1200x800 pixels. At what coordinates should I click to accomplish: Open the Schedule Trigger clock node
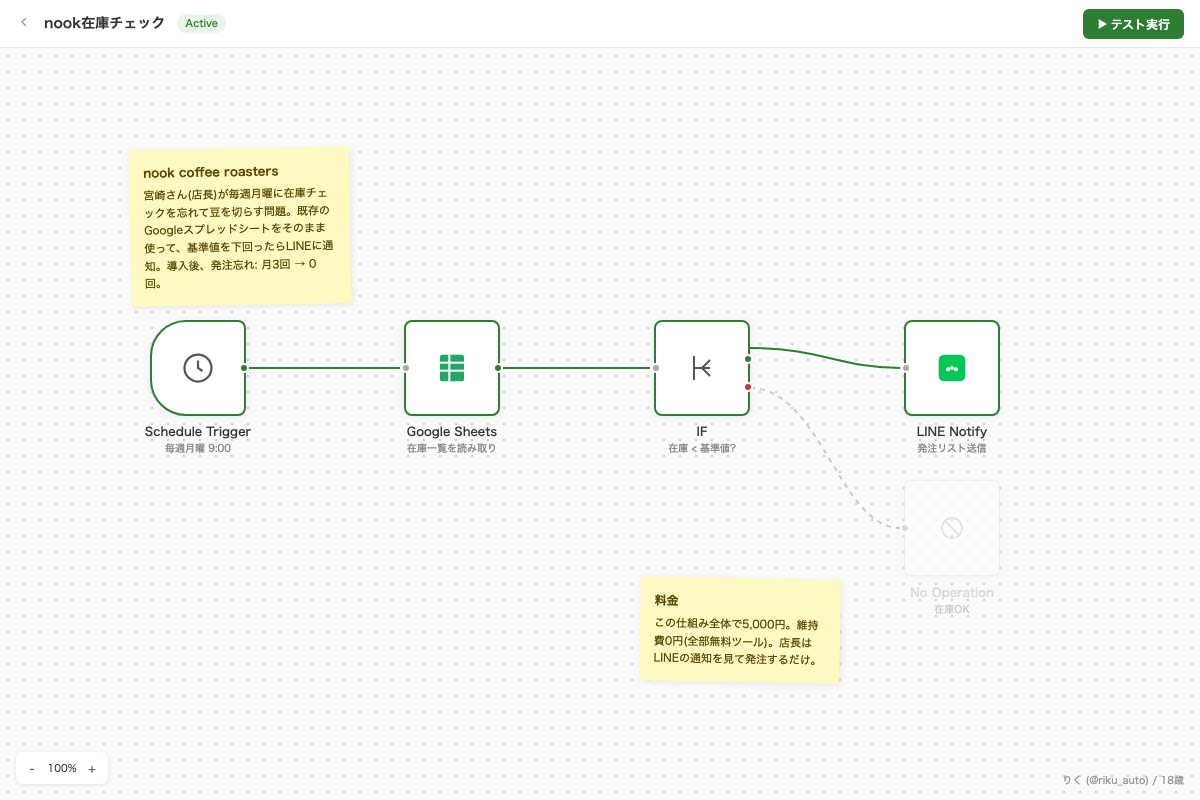(x=198, y=368)
